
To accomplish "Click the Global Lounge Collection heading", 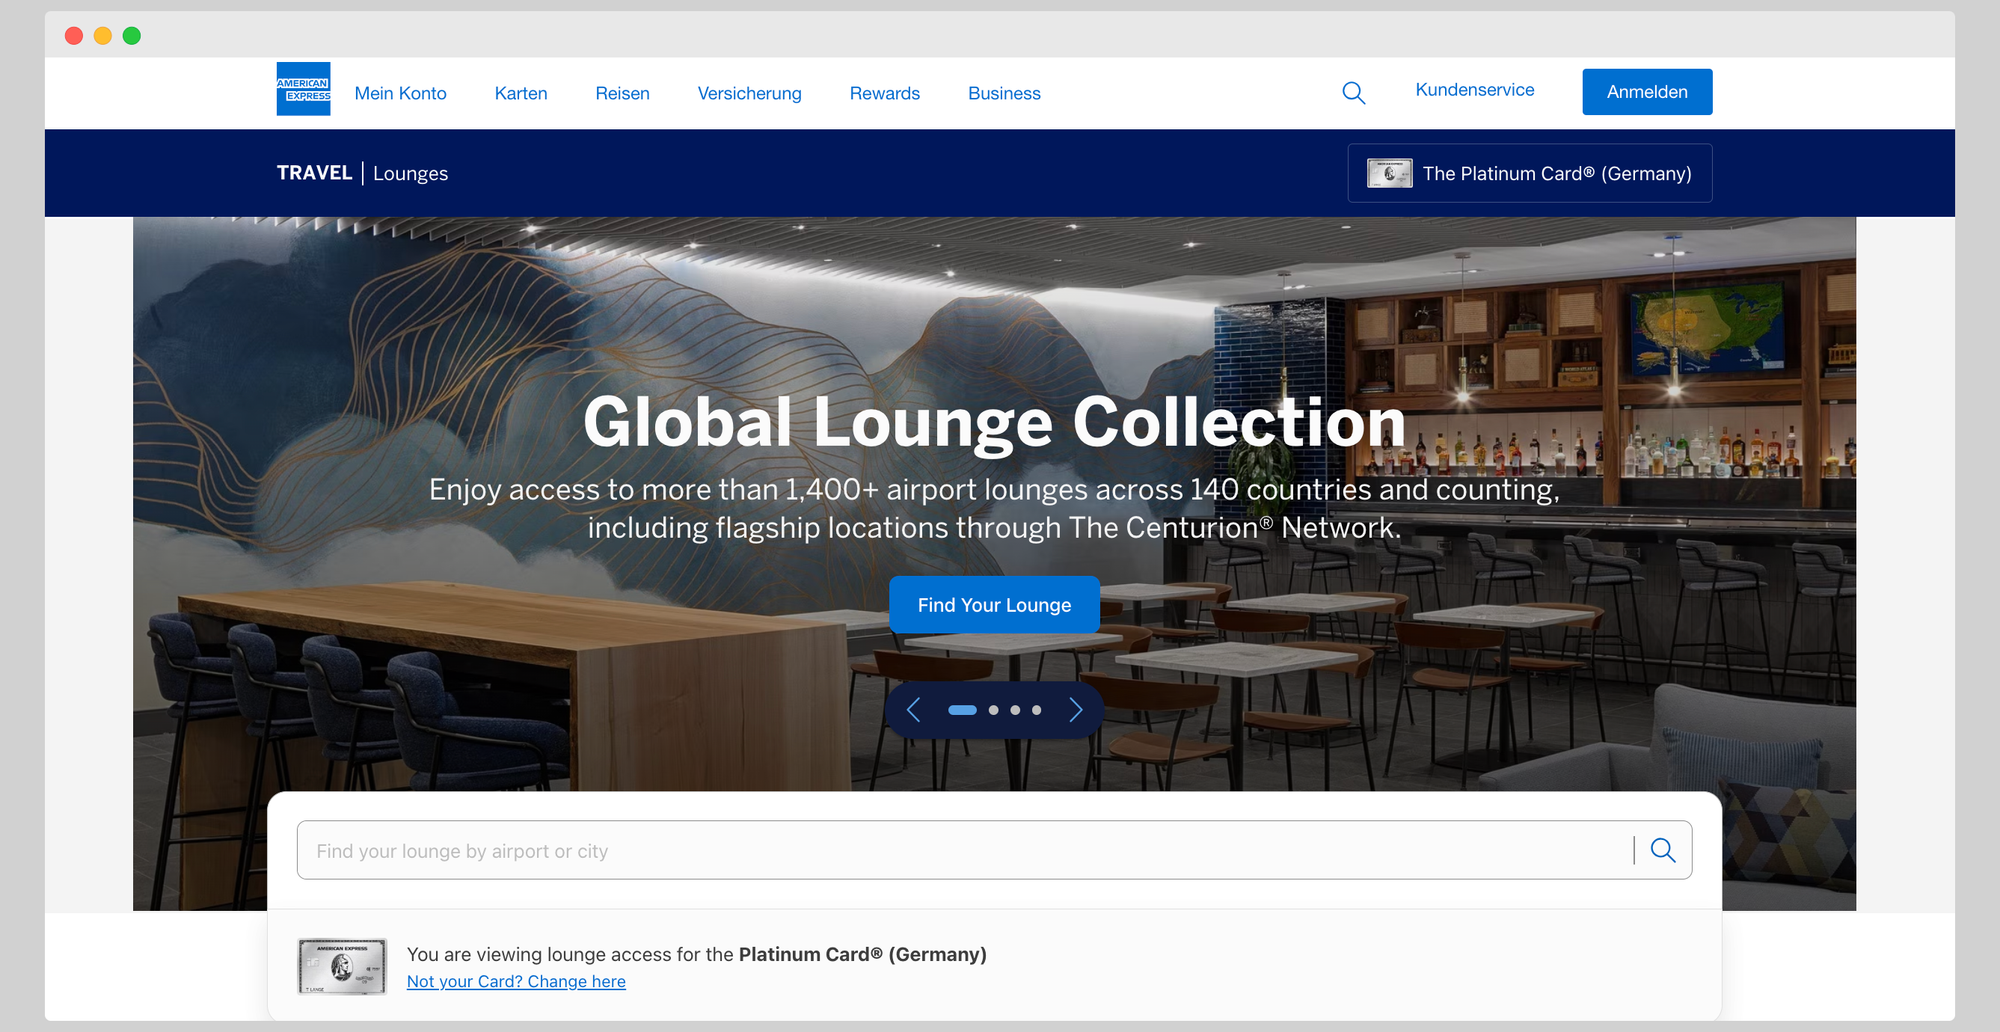I will coord(994,422).
